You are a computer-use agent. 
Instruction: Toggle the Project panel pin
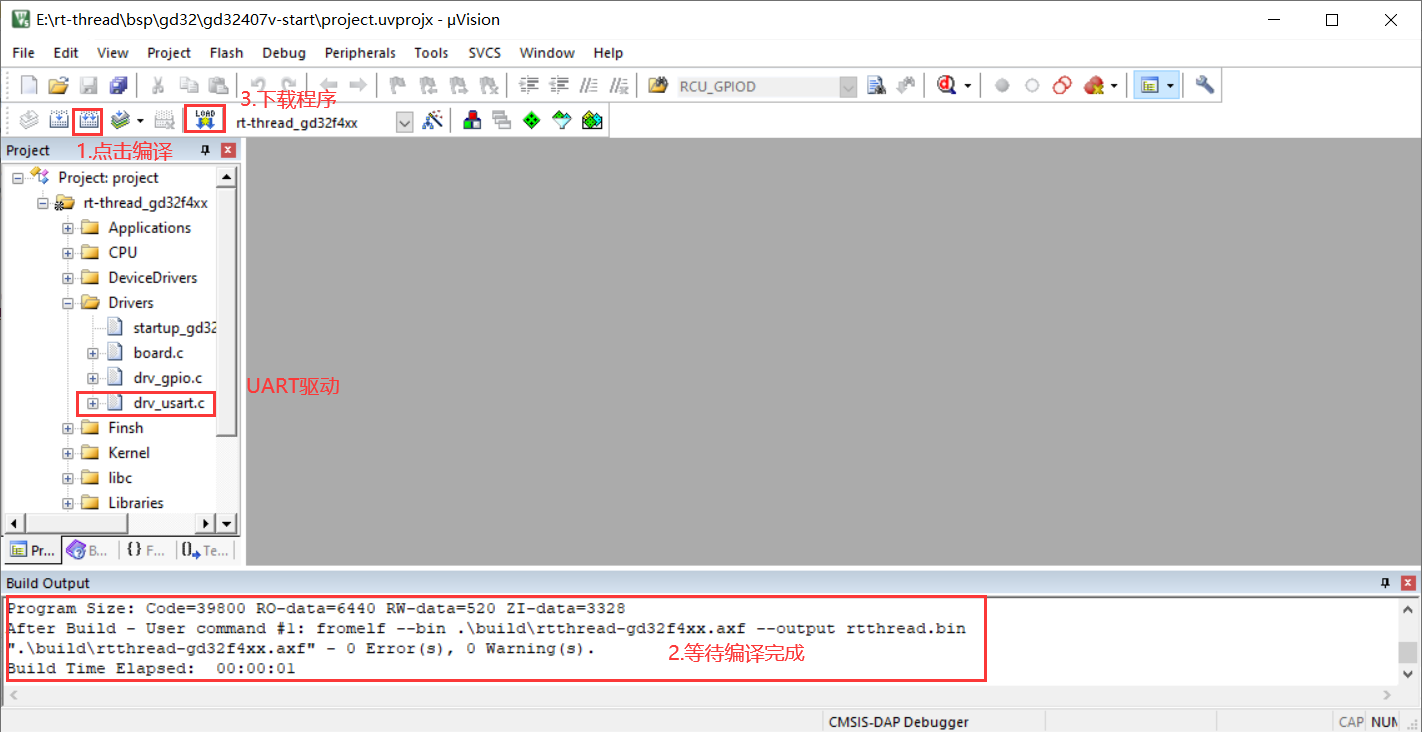pyautogui.click(x=206, y=150)
